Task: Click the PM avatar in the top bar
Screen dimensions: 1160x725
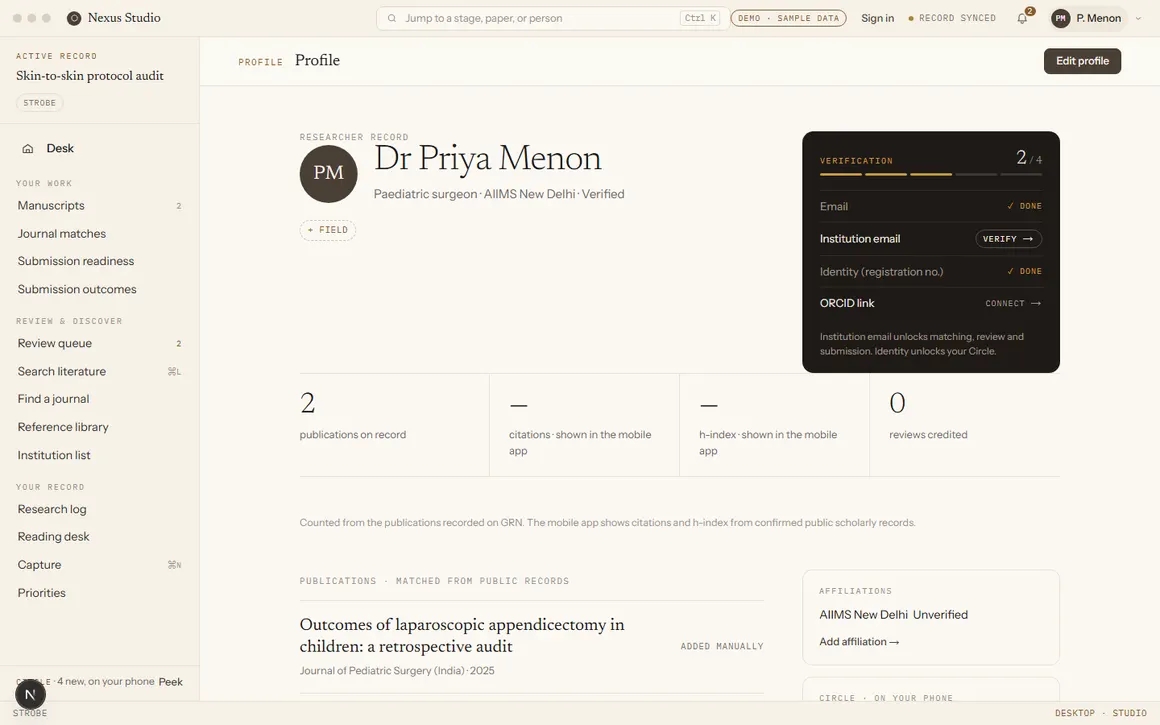Action: (x=1061, y=18)
